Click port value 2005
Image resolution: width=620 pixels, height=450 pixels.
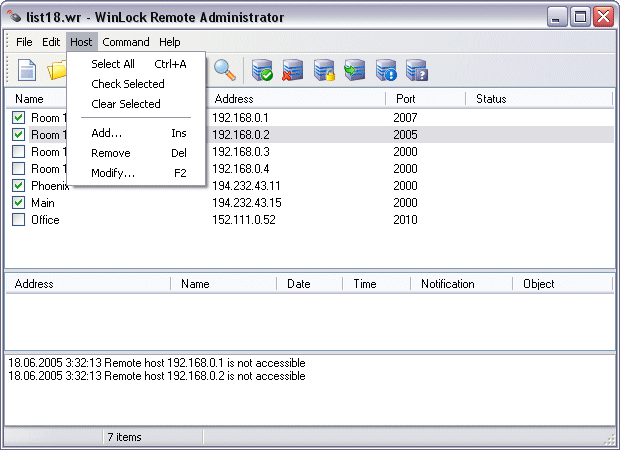pyautogui.click(x=405, y=135)
